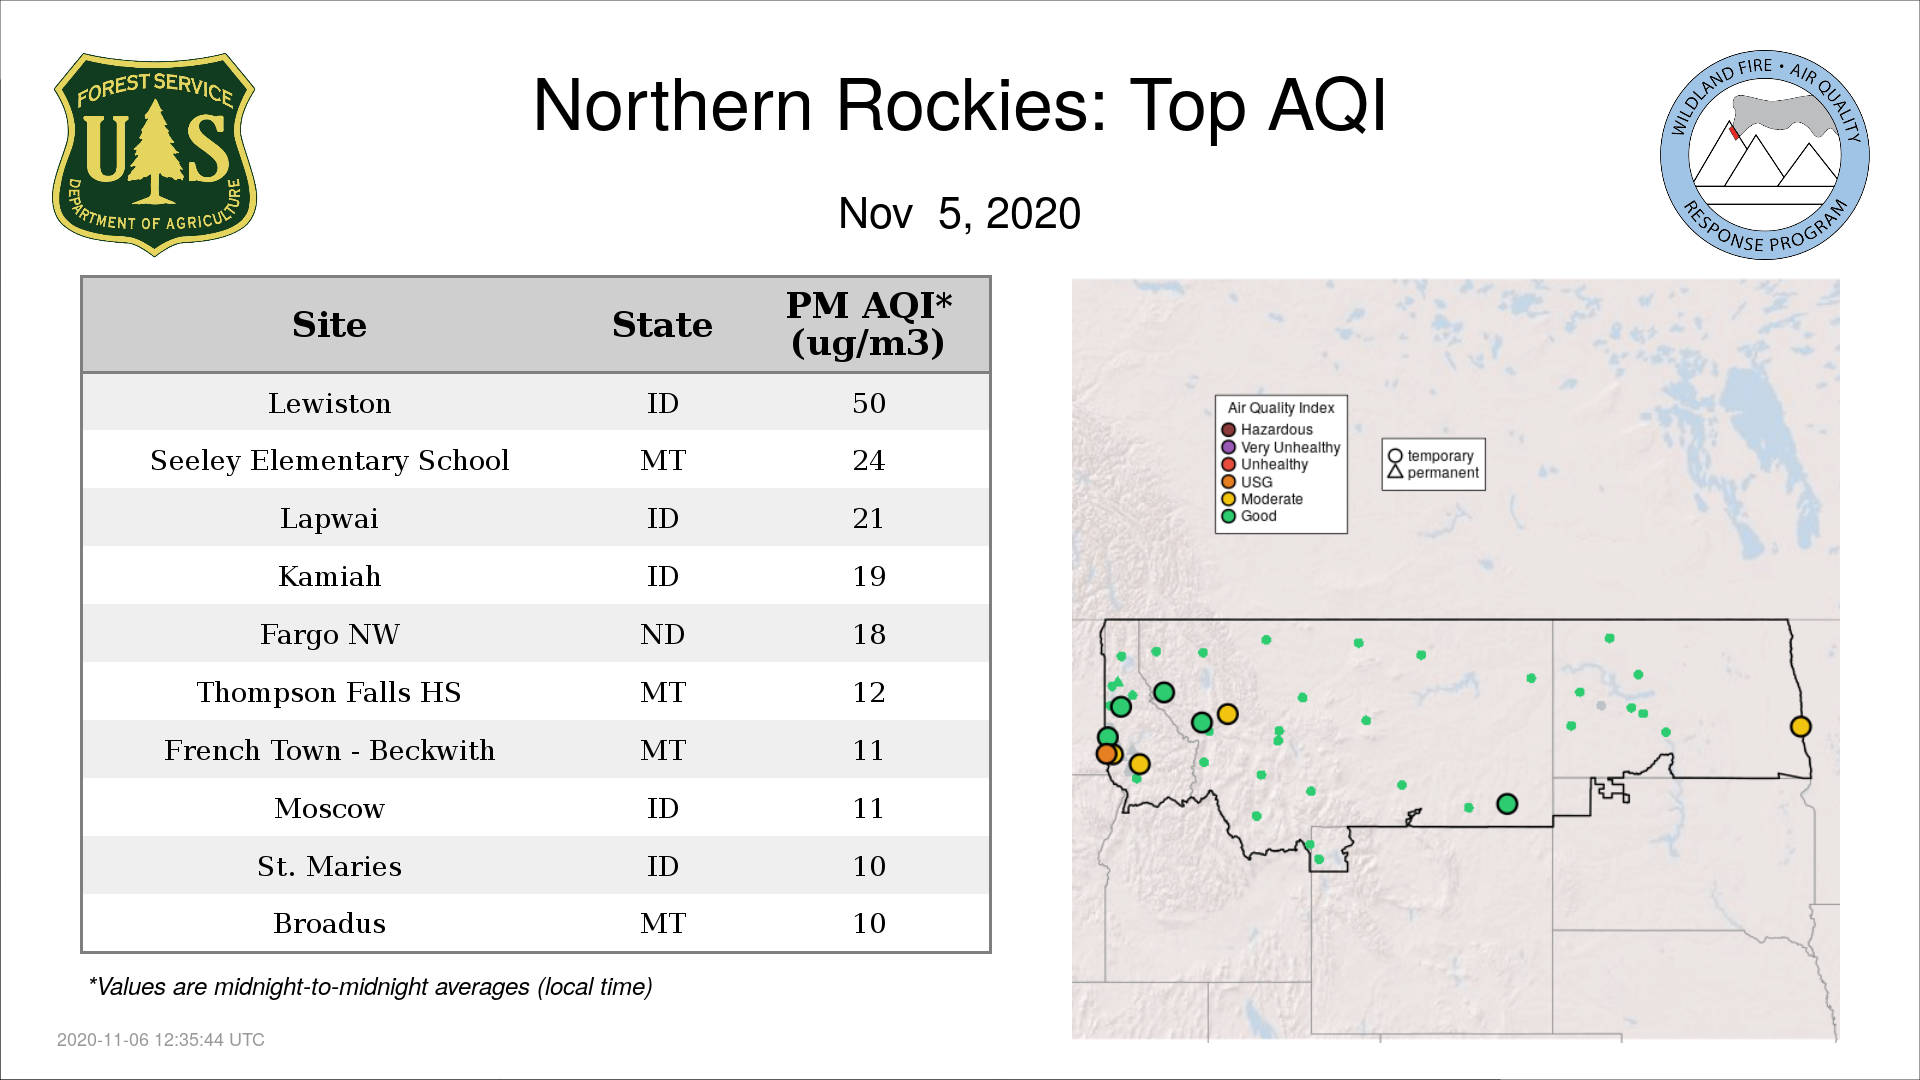1920x1080 pixels.
Task: Click the AQI value 12 for Thompson Falls
Action: [869, 693]
